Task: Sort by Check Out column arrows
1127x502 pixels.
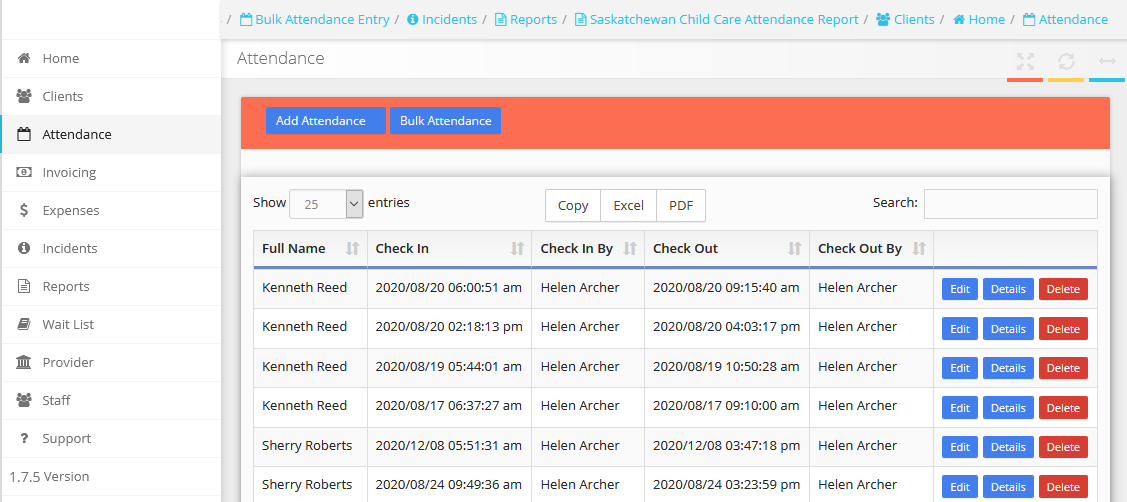Action: click(794, 249)
